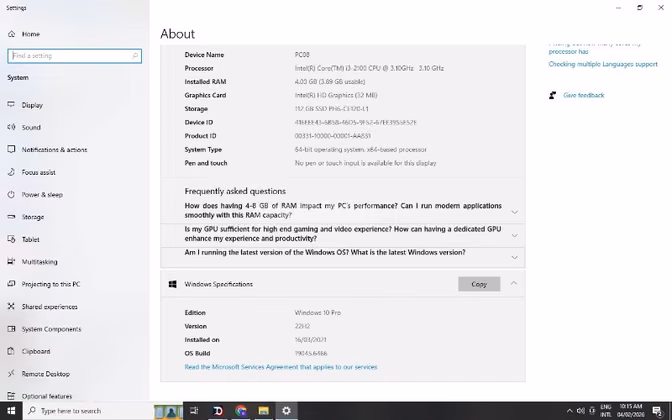Open the Windows Start menu

(x=11, y=411)
